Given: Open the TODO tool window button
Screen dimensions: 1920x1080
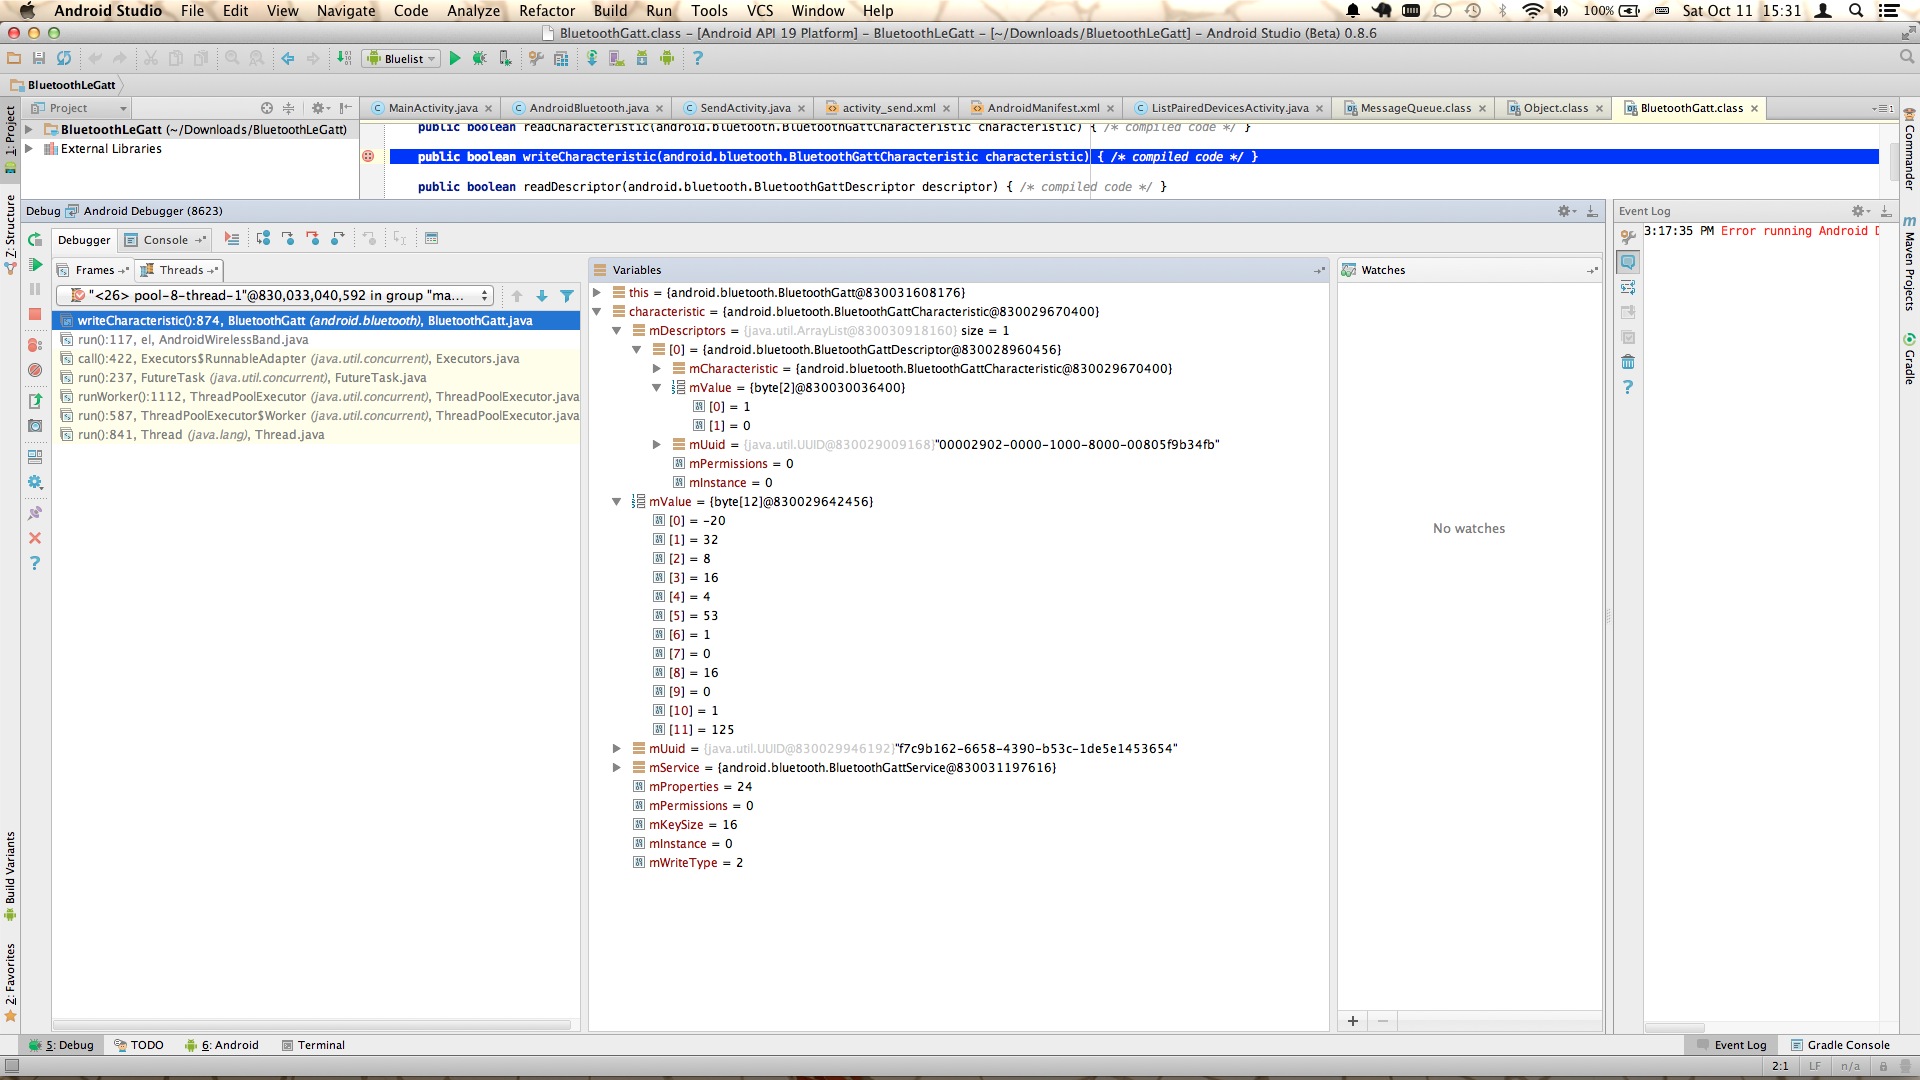Looking at the screenshot, I should point(139,1045).
